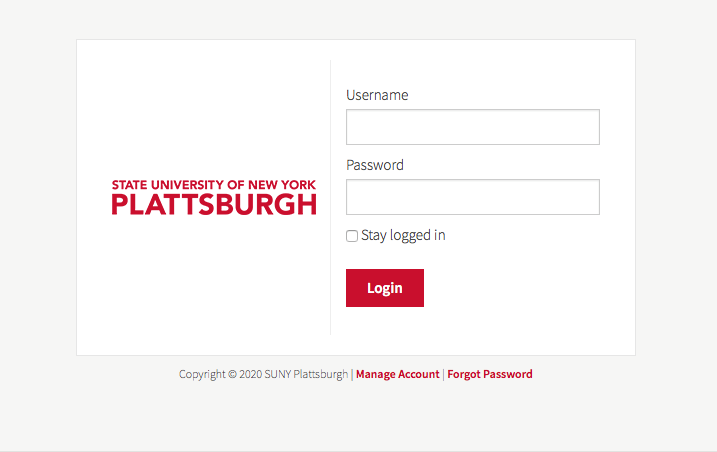Viewport: 717px width, 452px height.
Task: Open the Manage Account link
Action: [397, 374]
